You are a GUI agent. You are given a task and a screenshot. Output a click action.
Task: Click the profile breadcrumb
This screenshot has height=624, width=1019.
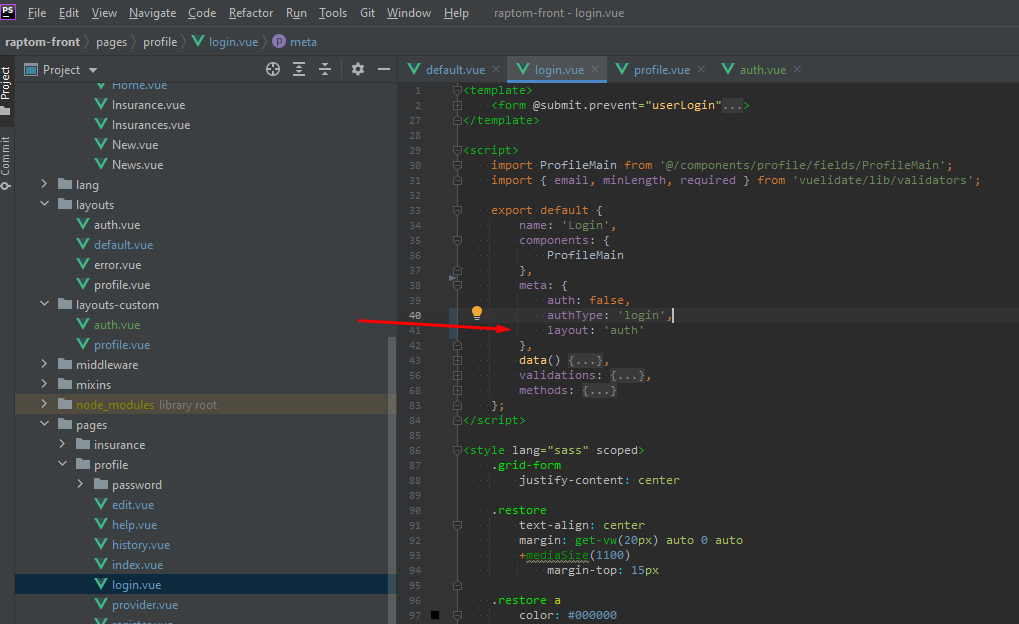[x=160, y=42]
